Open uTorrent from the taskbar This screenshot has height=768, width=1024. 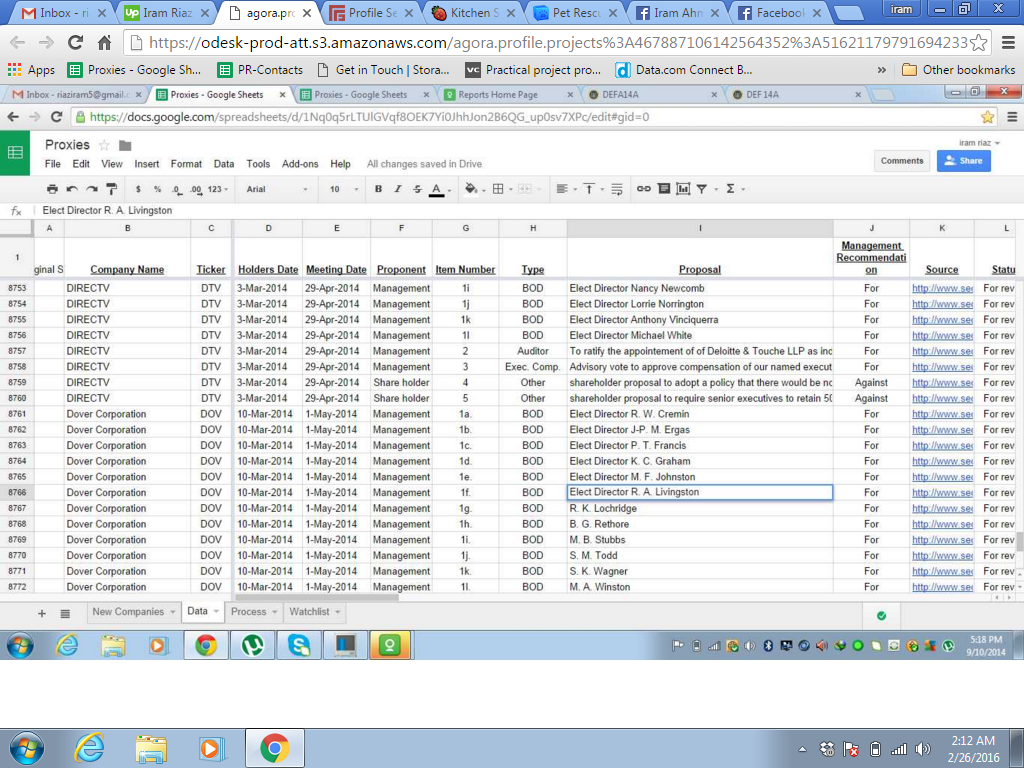(253, 646)
